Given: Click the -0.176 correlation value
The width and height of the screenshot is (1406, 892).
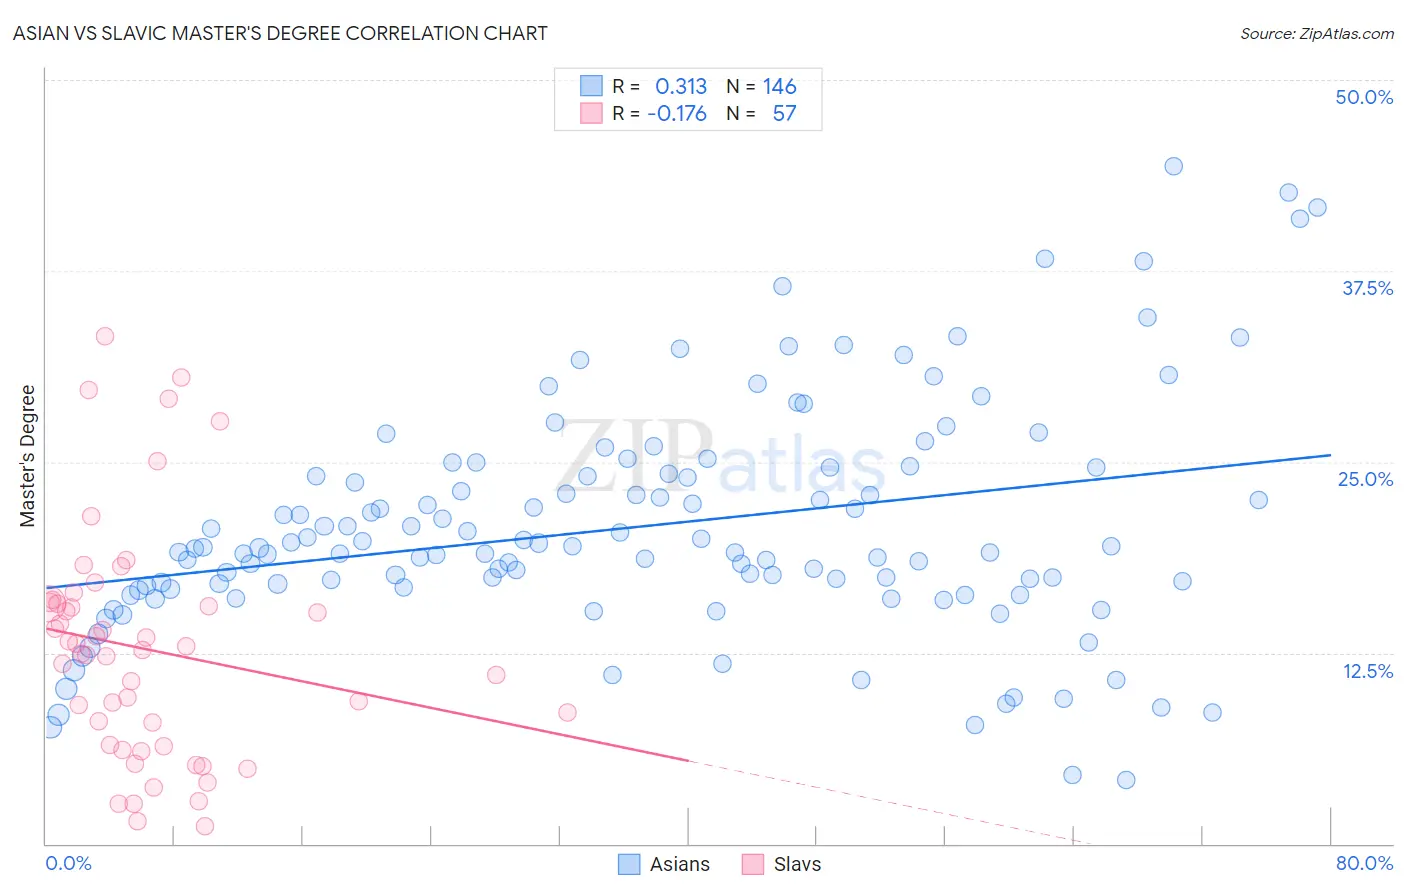Looking at the screenshot, I should point(677,113).
